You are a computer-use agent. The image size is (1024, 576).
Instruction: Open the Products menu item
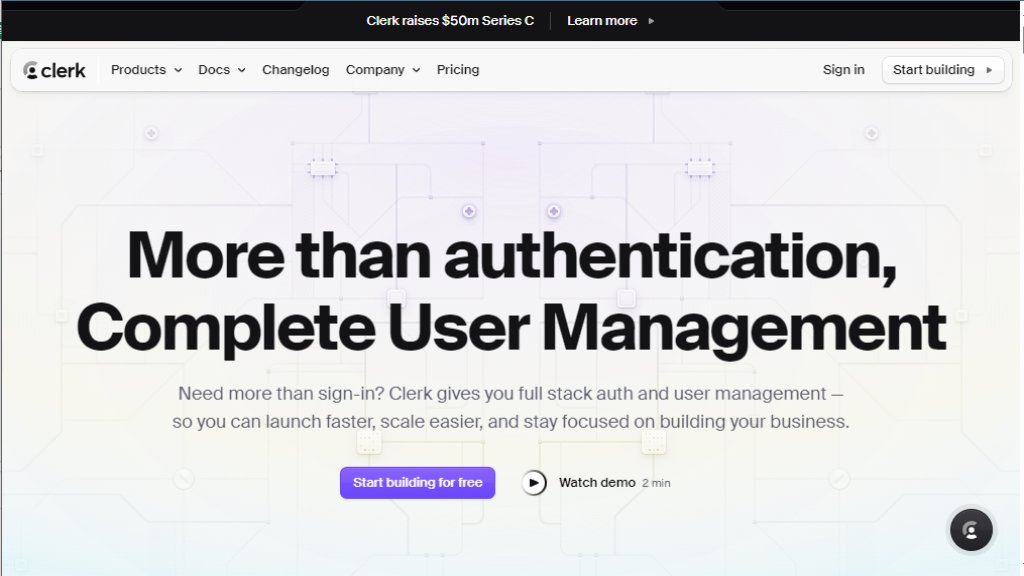pyautogui.click(x=138, y=70)
